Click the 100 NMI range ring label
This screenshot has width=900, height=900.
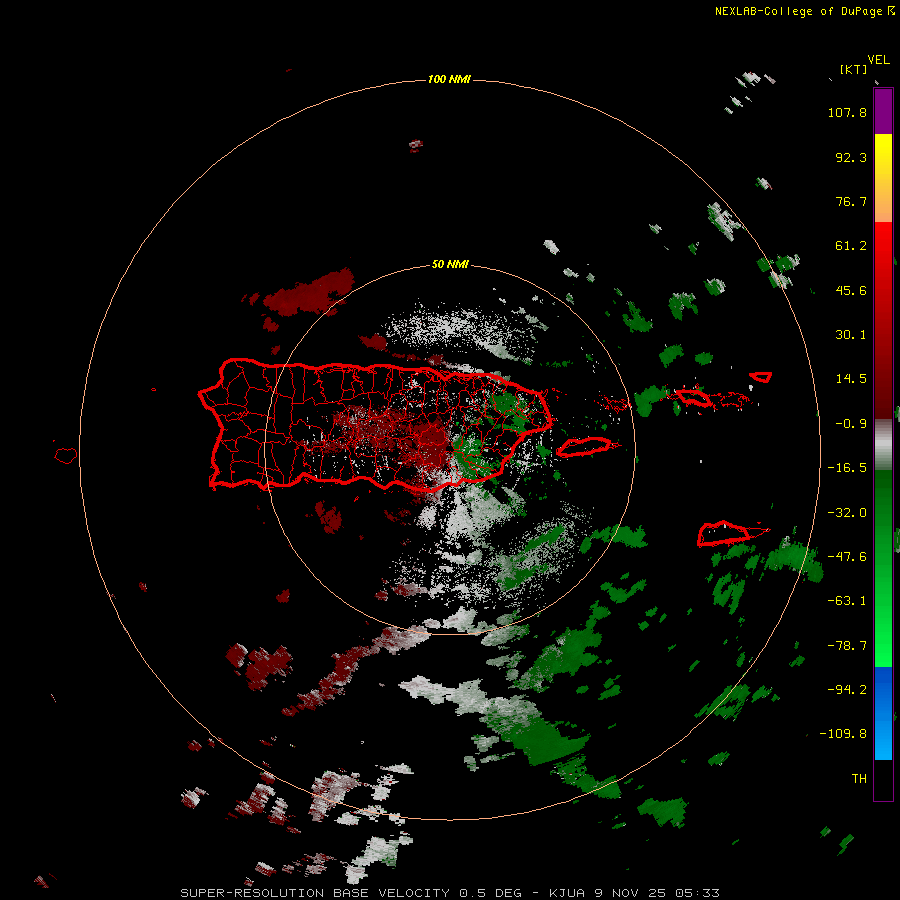[449, 79]
